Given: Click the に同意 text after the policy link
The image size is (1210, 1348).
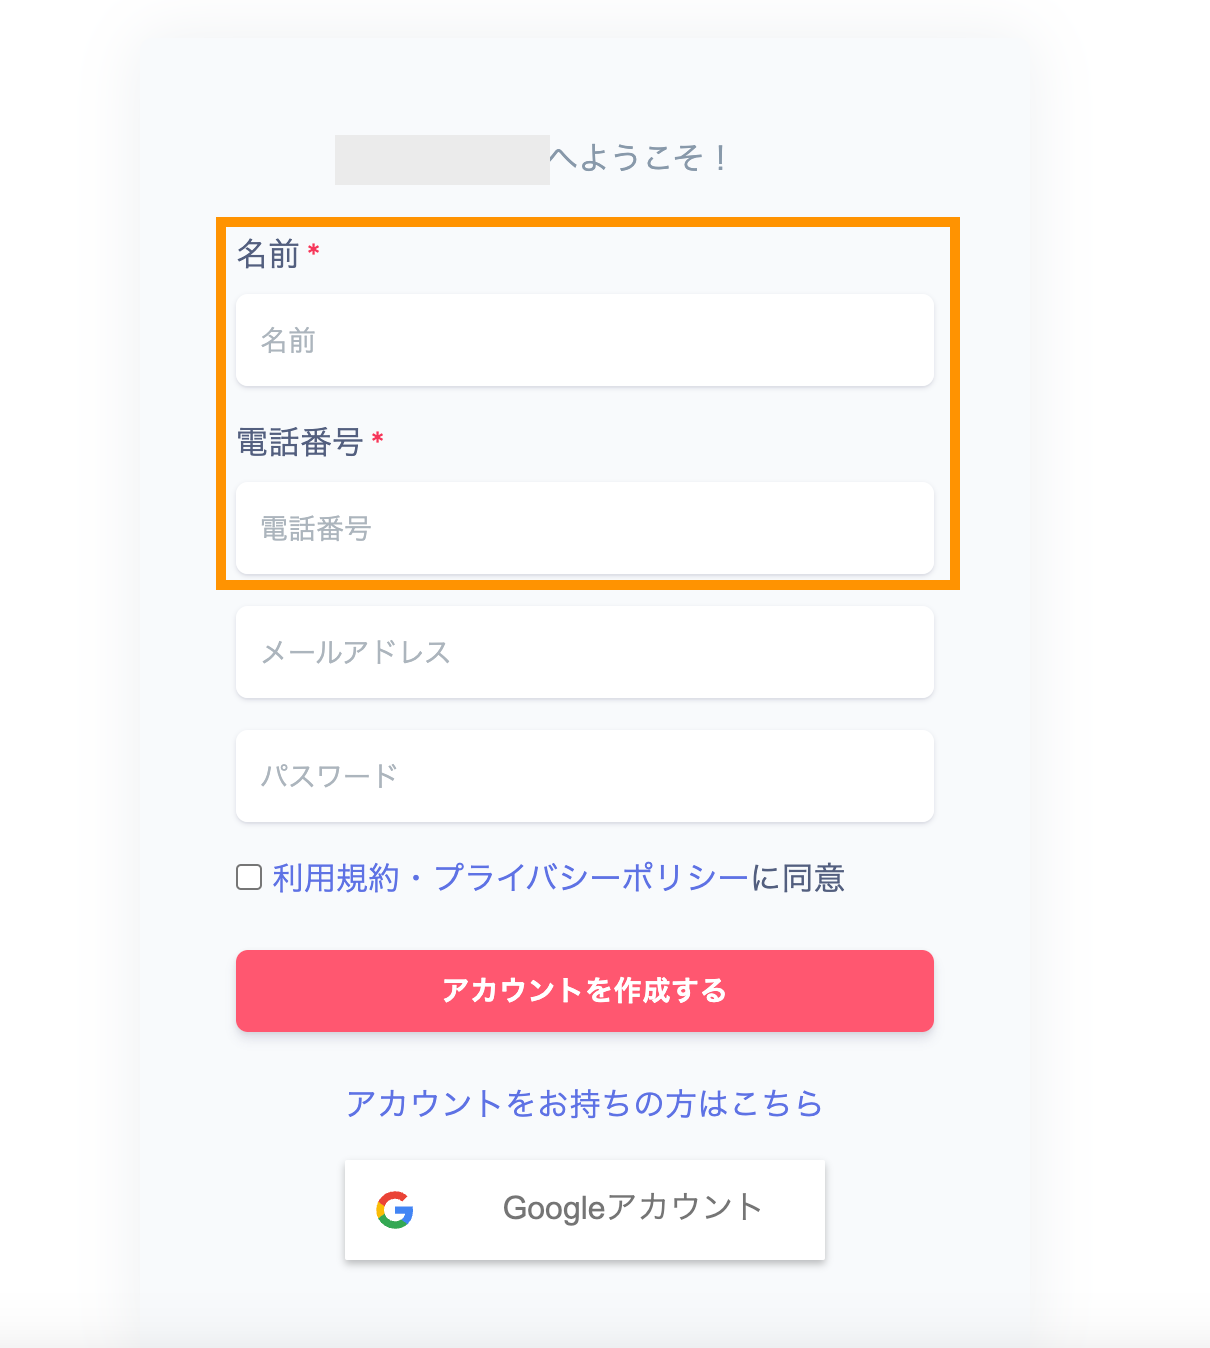Looking at the screenshot, I should (798, 878).
